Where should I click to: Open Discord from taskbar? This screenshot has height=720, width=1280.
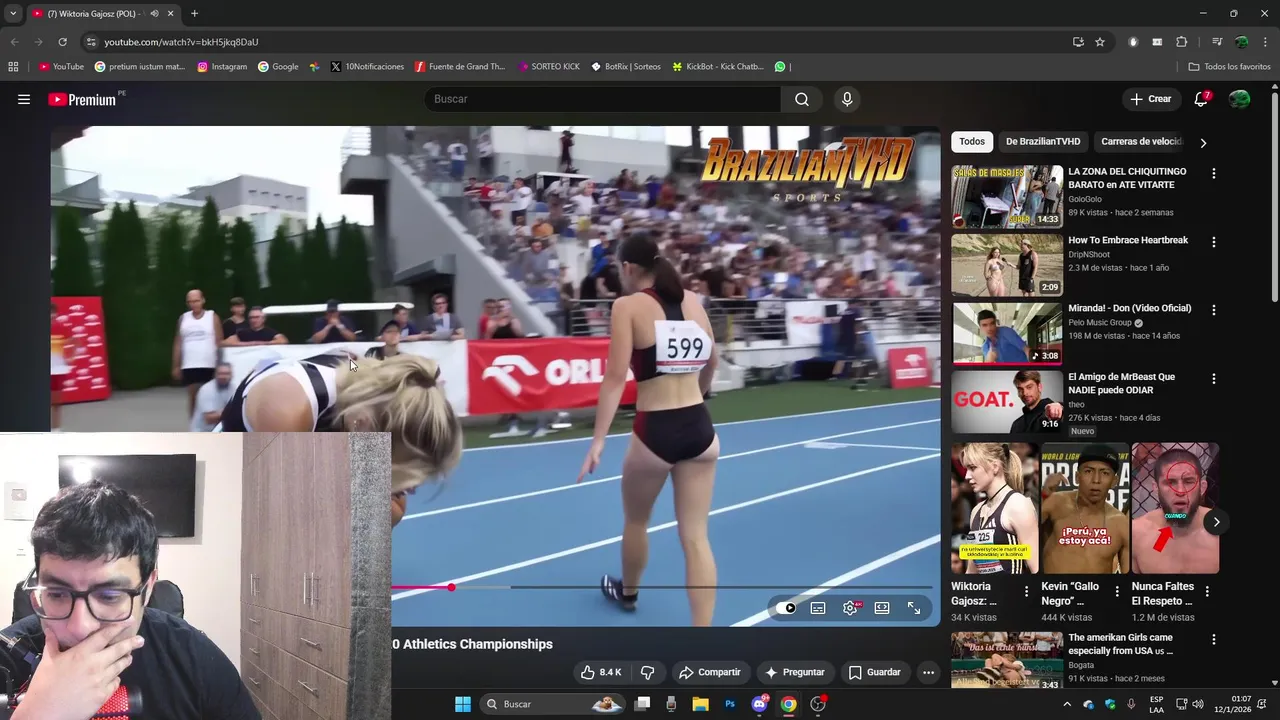pos(759,704)
